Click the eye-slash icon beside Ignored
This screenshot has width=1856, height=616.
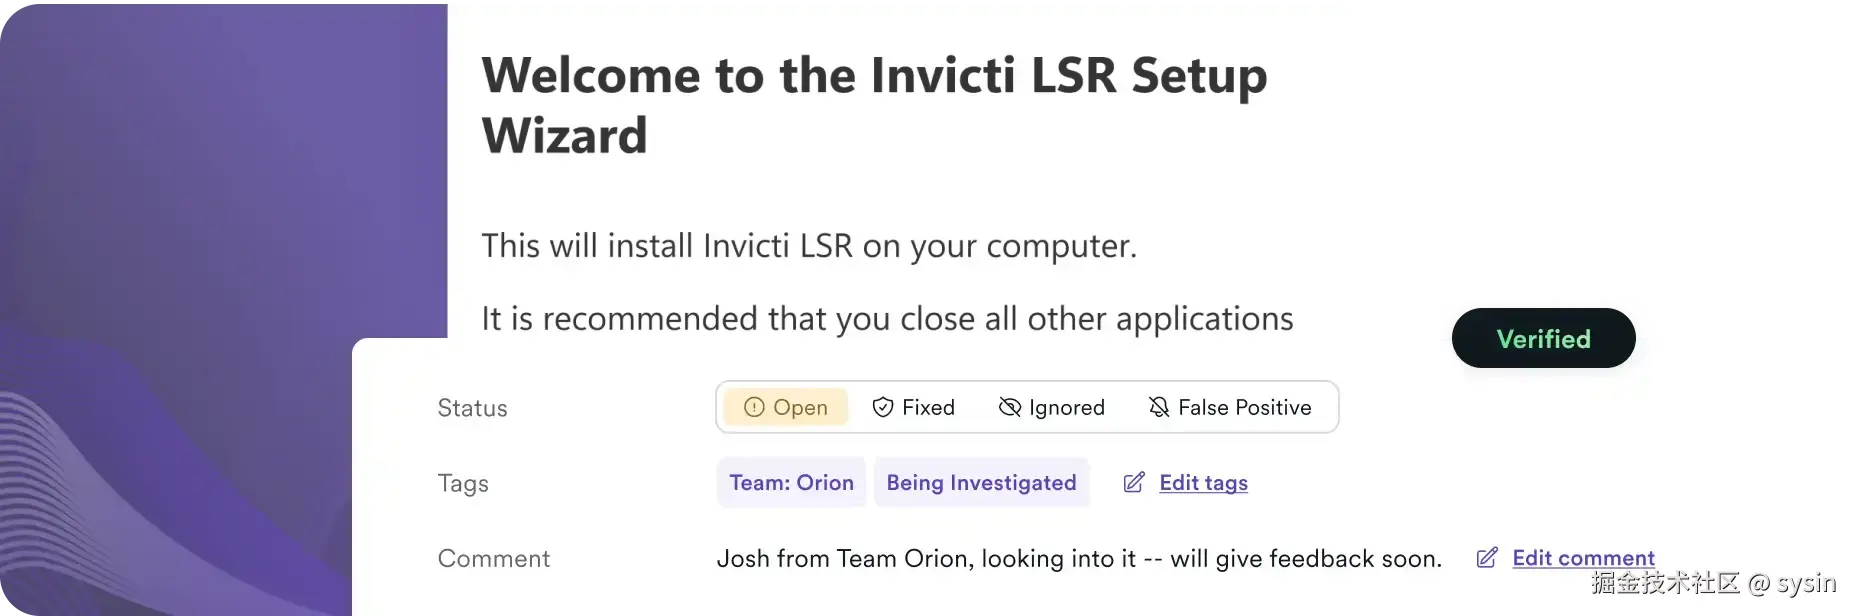coord(1008,407)
